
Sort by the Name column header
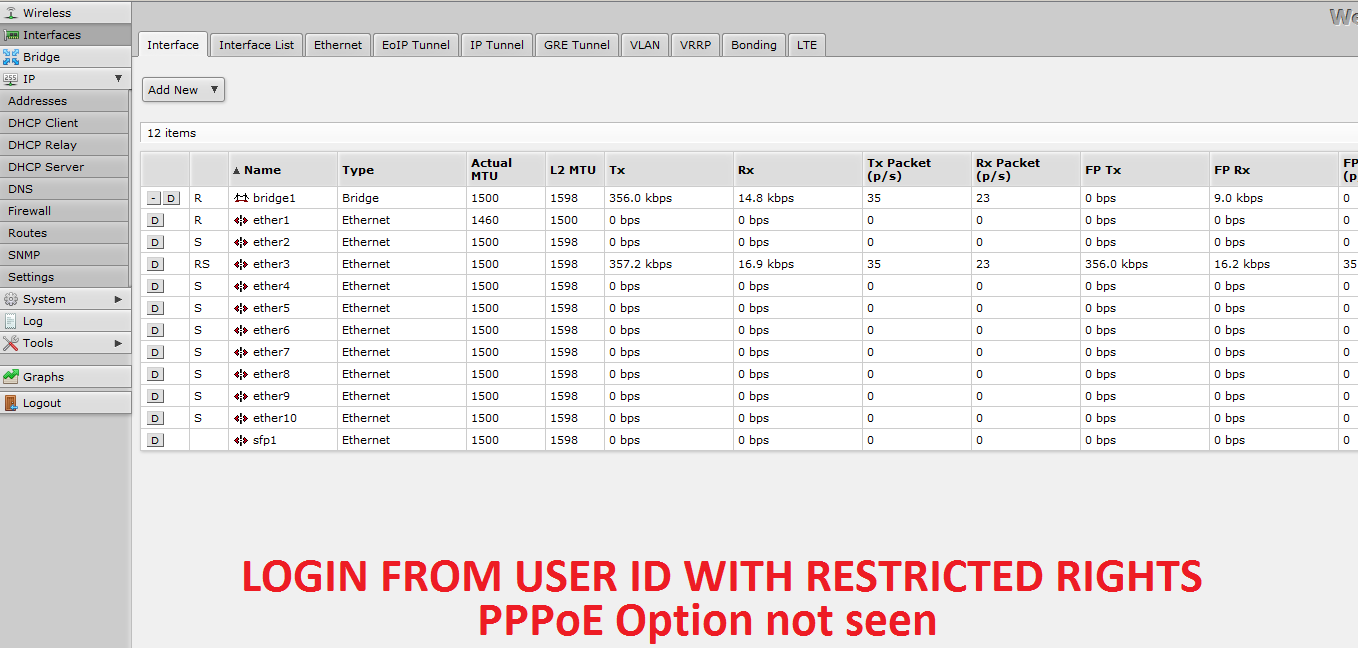(283, 170)
